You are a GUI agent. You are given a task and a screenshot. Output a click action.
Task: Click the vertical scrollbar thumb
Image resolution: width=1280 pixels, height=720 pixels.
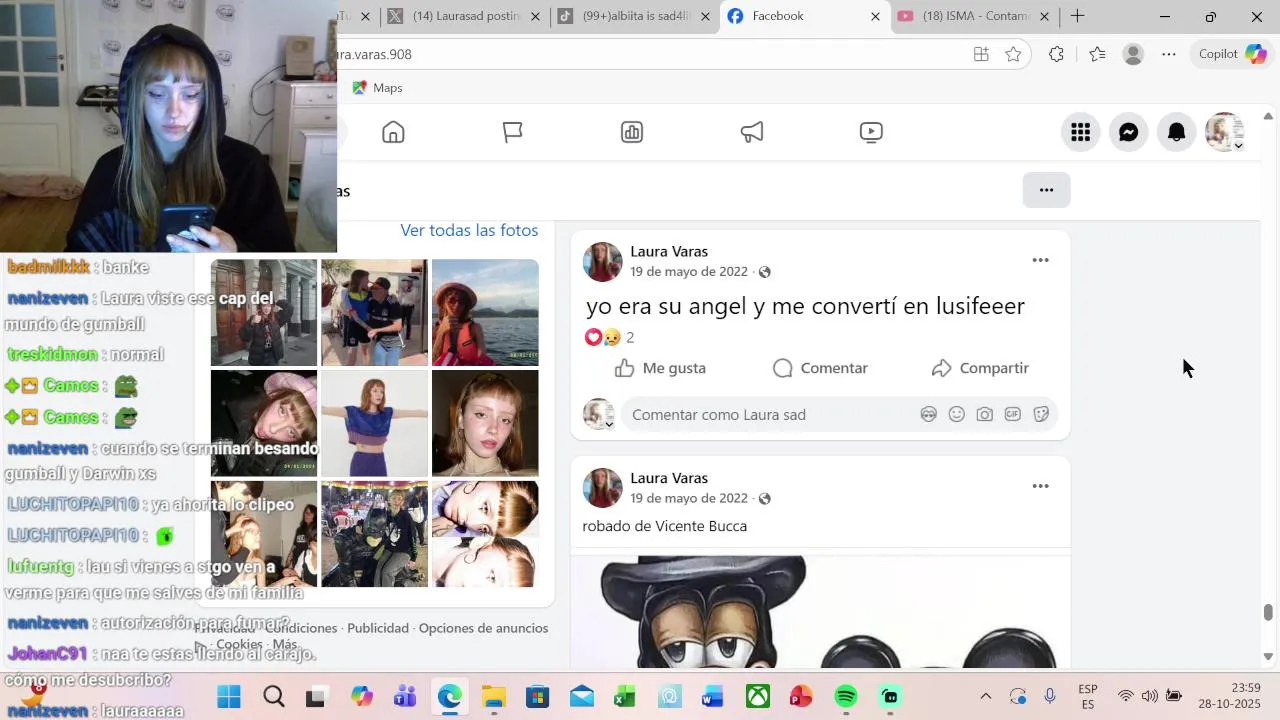[x=1268, y=612]
